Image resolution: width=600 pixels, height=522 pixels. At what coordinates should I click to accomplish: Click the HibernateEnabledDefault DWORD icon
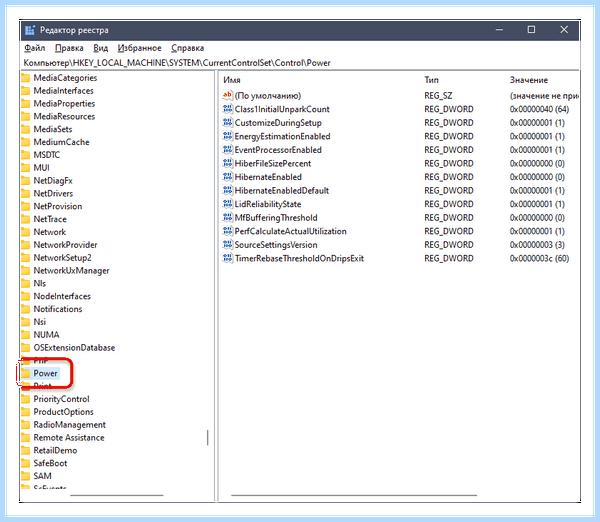227,190
